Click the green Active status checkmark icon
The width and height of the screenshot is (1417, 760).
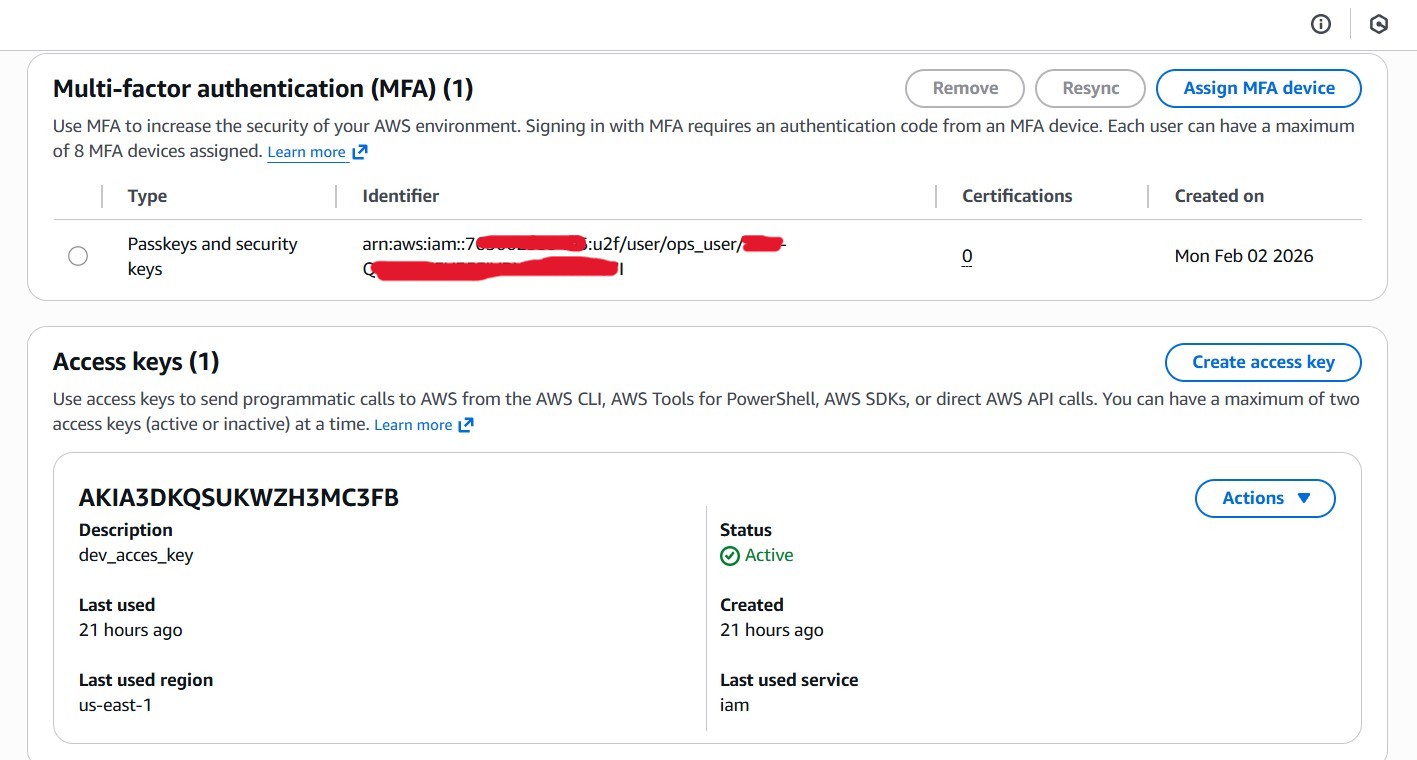coord(730,556)
